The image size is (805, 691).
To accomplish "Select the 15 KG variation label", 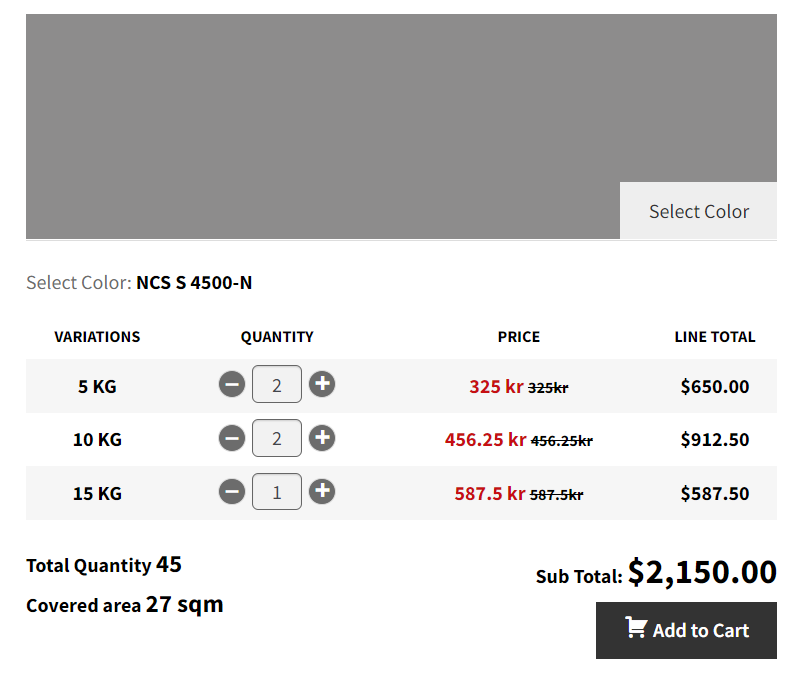I will 97,493.
